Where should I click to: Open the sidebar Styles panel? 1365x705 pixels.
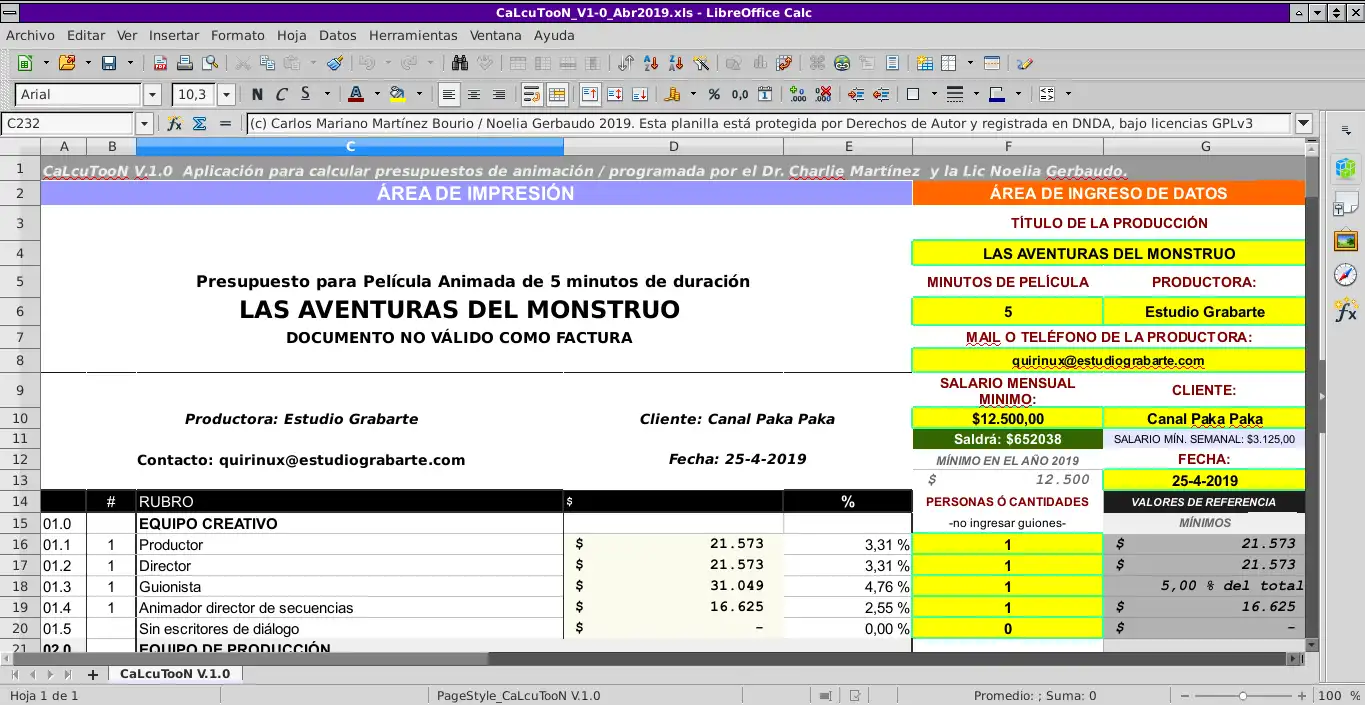click(1346, 204)
